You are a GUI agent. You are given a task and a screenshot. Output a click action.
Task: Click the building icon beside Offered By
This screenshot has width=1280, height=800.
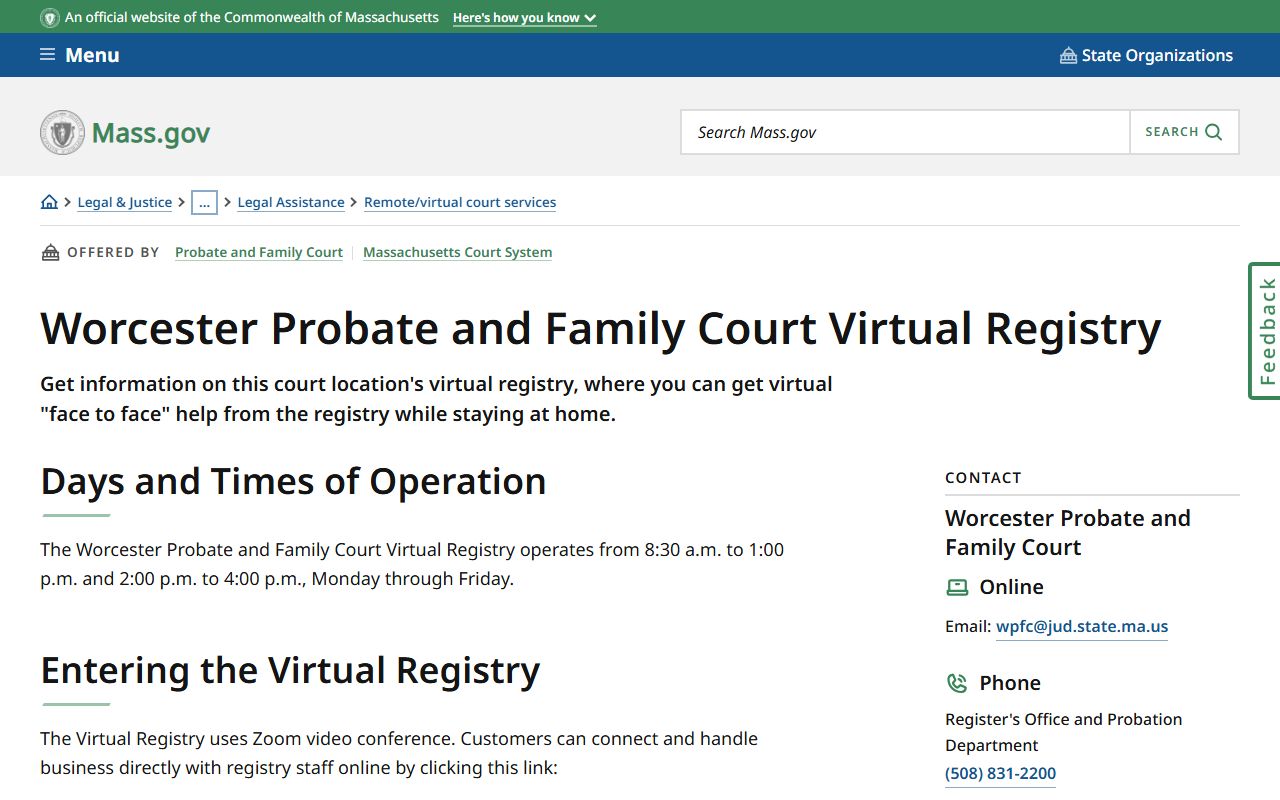[x=50, y=252]
